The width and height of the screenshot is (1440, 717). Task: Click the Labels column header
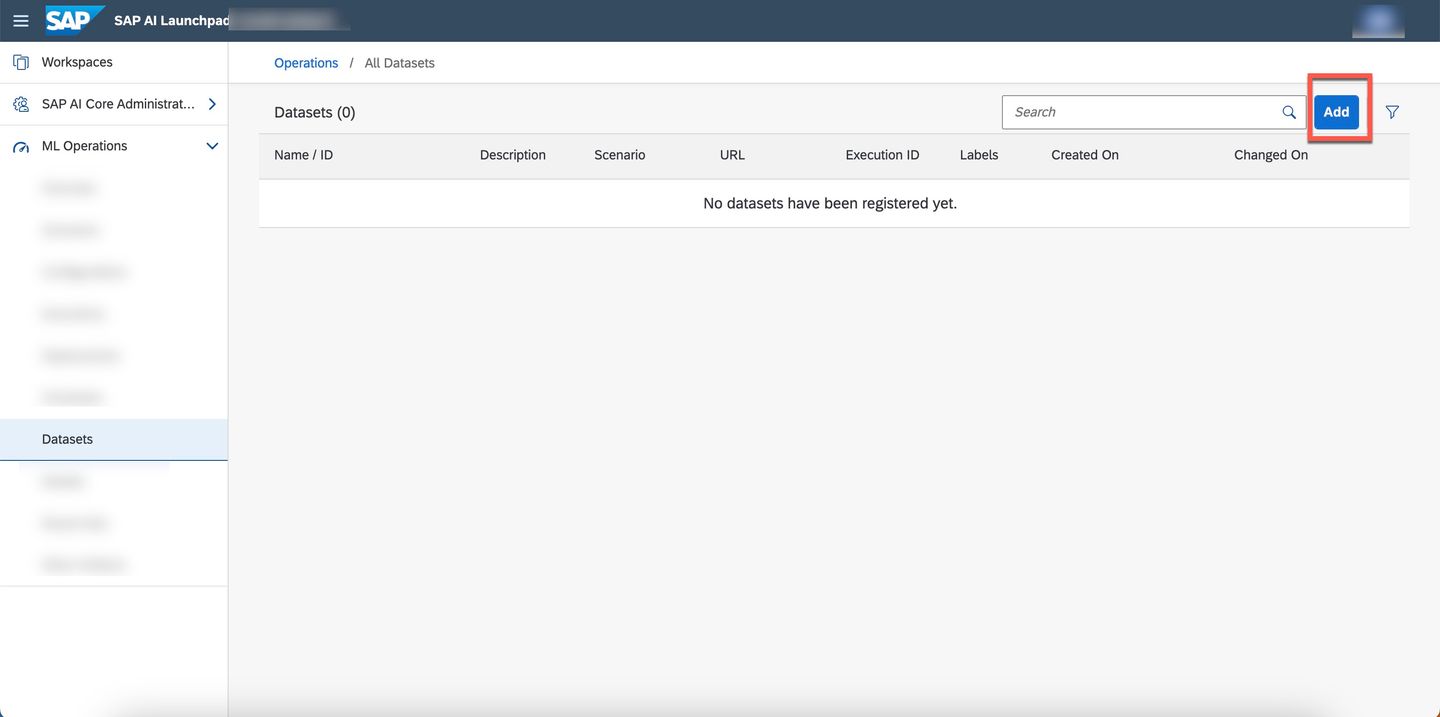(x=979, y=155)
